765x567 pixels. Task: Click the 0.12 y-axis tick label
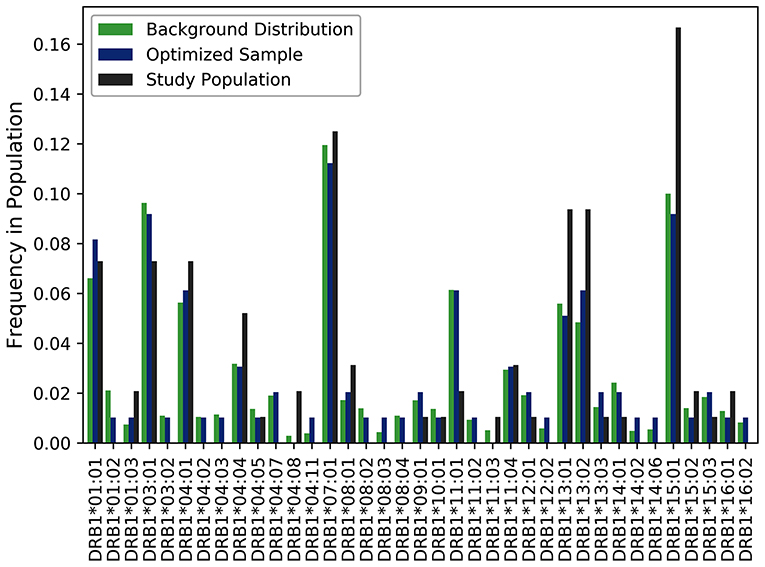tap(52, 144)
